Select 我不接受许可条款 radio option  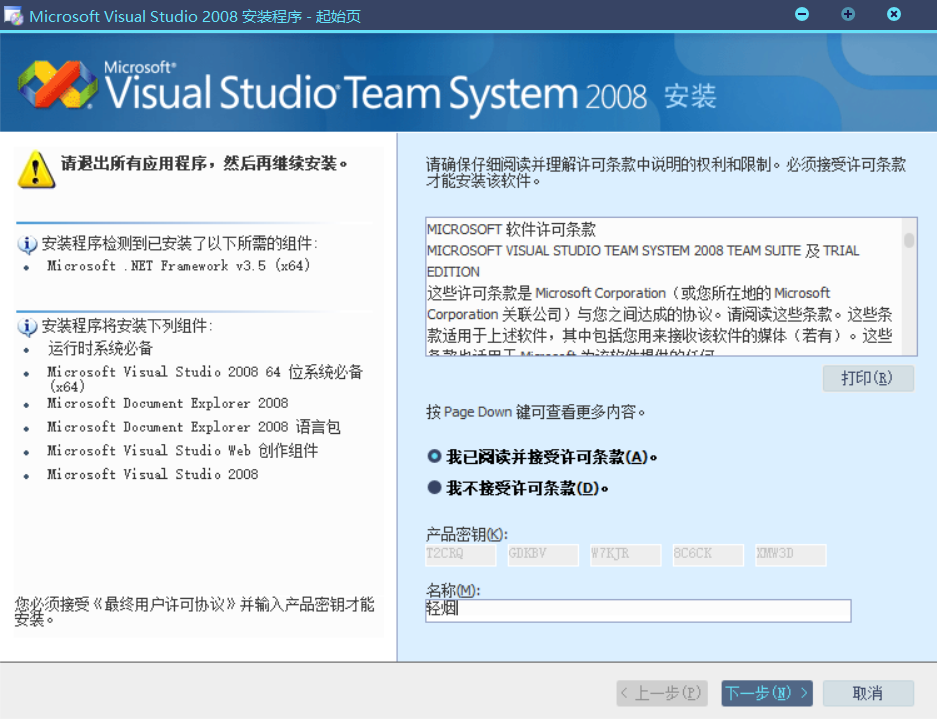(x=434, y=488)
